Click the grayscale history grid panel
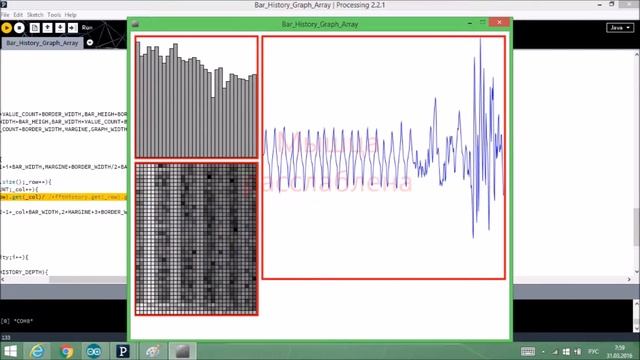Viewport: 640px width, 360px height. [196, 239]
